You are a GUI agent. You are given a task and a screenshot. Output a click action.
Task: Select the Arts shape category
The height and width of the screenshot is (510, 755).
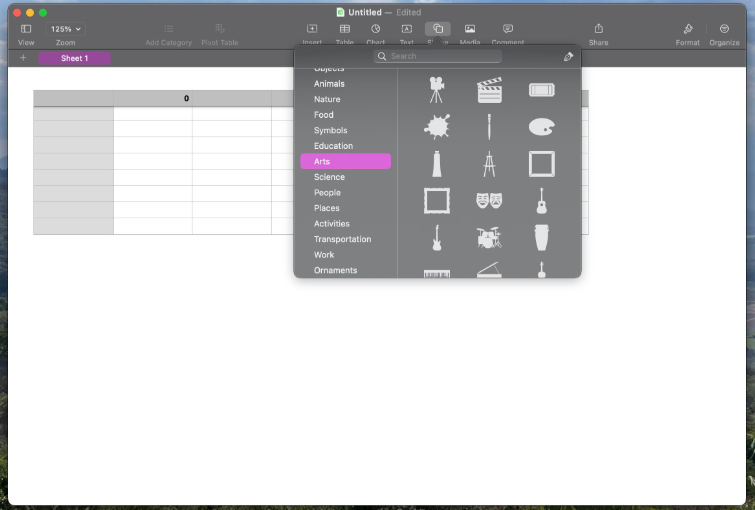[346, 161]
